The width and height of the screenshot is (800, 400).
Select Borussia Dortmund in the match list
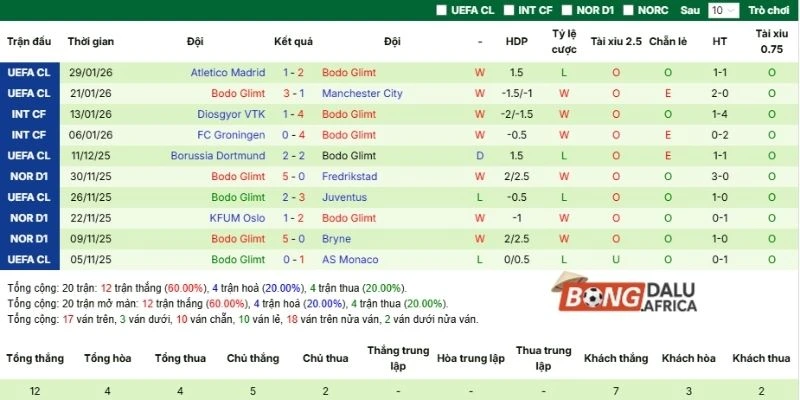click(x=217, y=156)
